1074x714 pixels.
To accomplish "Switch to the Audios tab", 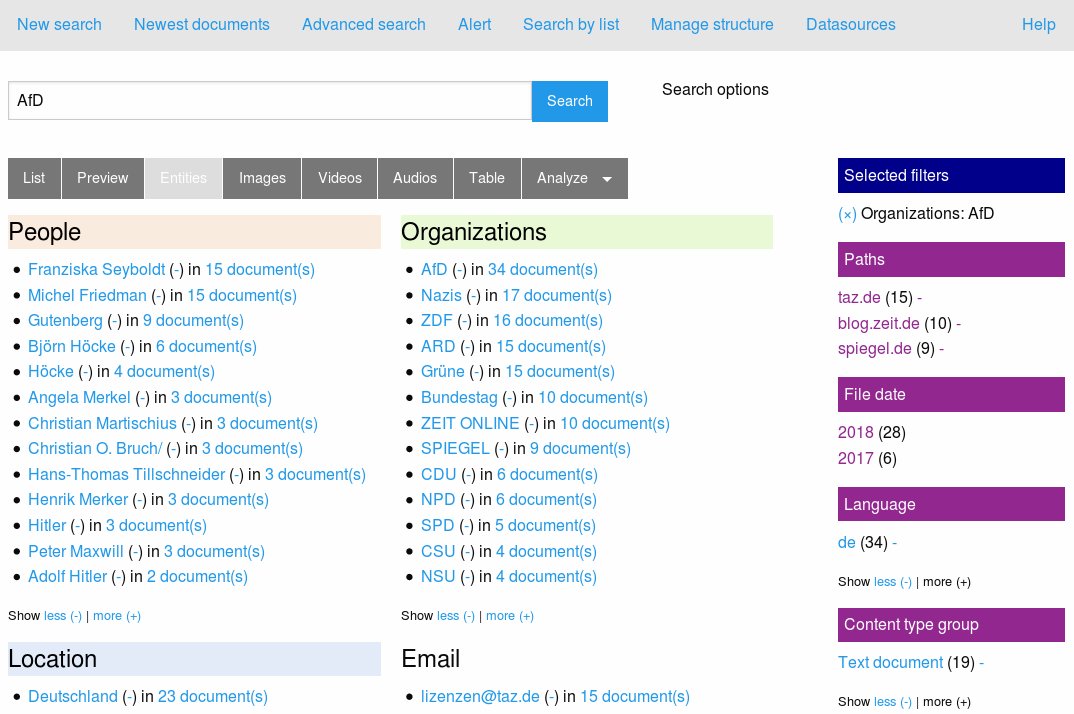I will tap(415, 178).
